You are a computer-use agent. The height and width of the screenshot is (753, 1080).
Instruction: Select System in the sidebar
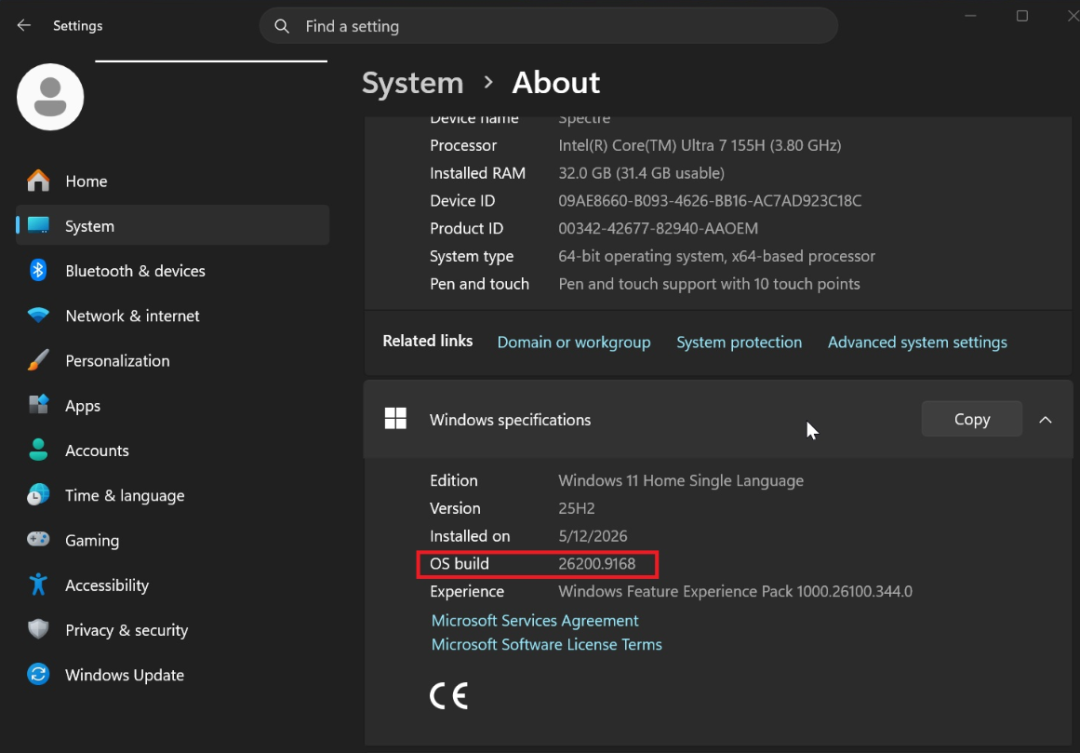point(172,225)
